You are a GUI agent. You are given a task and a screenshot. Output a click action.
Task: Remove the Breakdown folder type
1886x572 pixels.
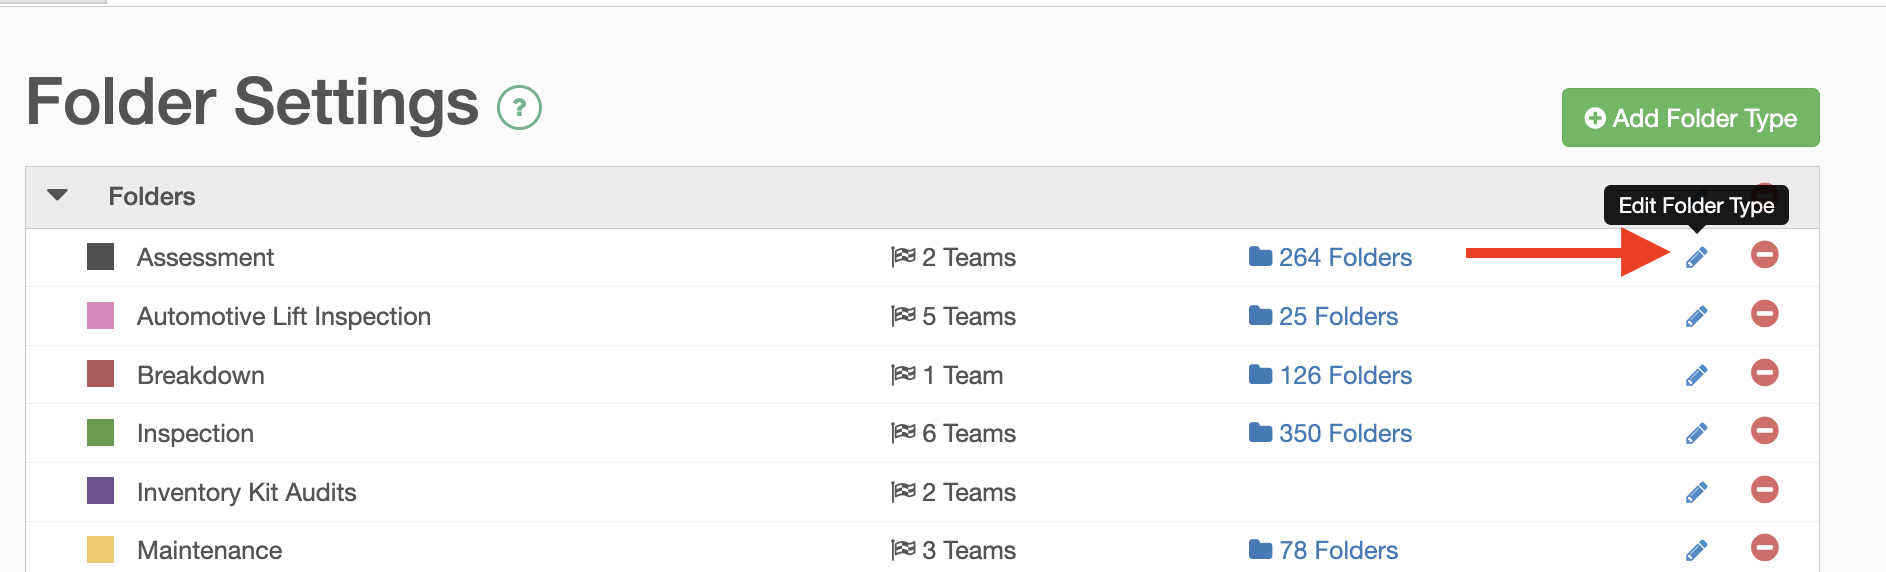(1764, 373)
